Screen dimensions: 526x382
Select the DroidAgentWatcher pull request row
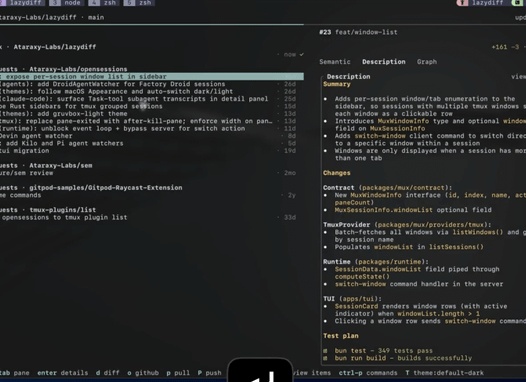click(152, 84)
